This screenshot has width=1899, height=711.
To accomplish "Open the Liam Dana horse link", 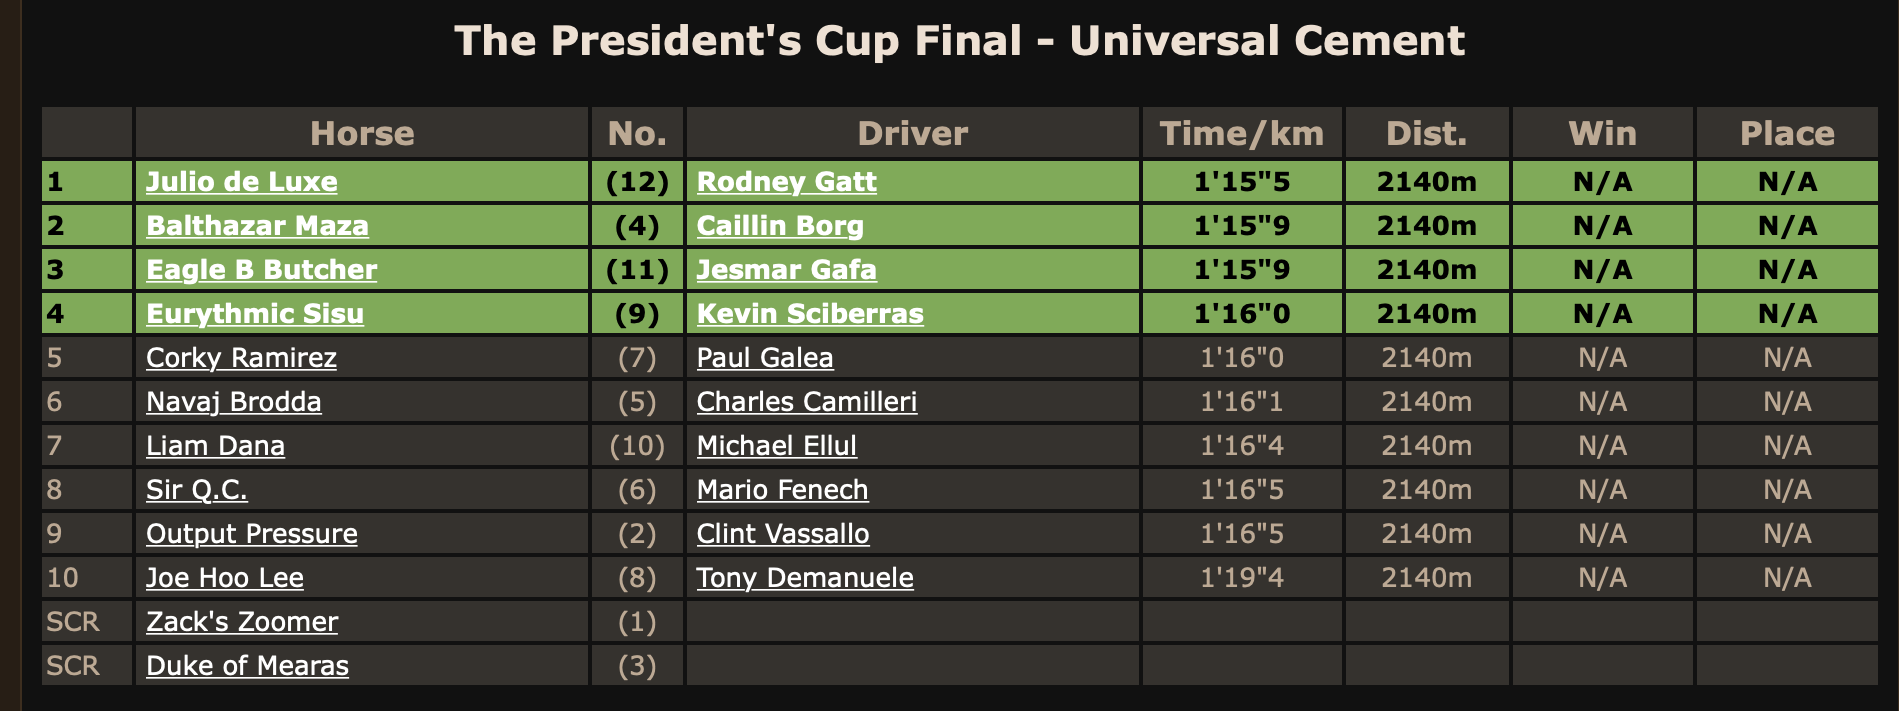I will pos(215,446).
